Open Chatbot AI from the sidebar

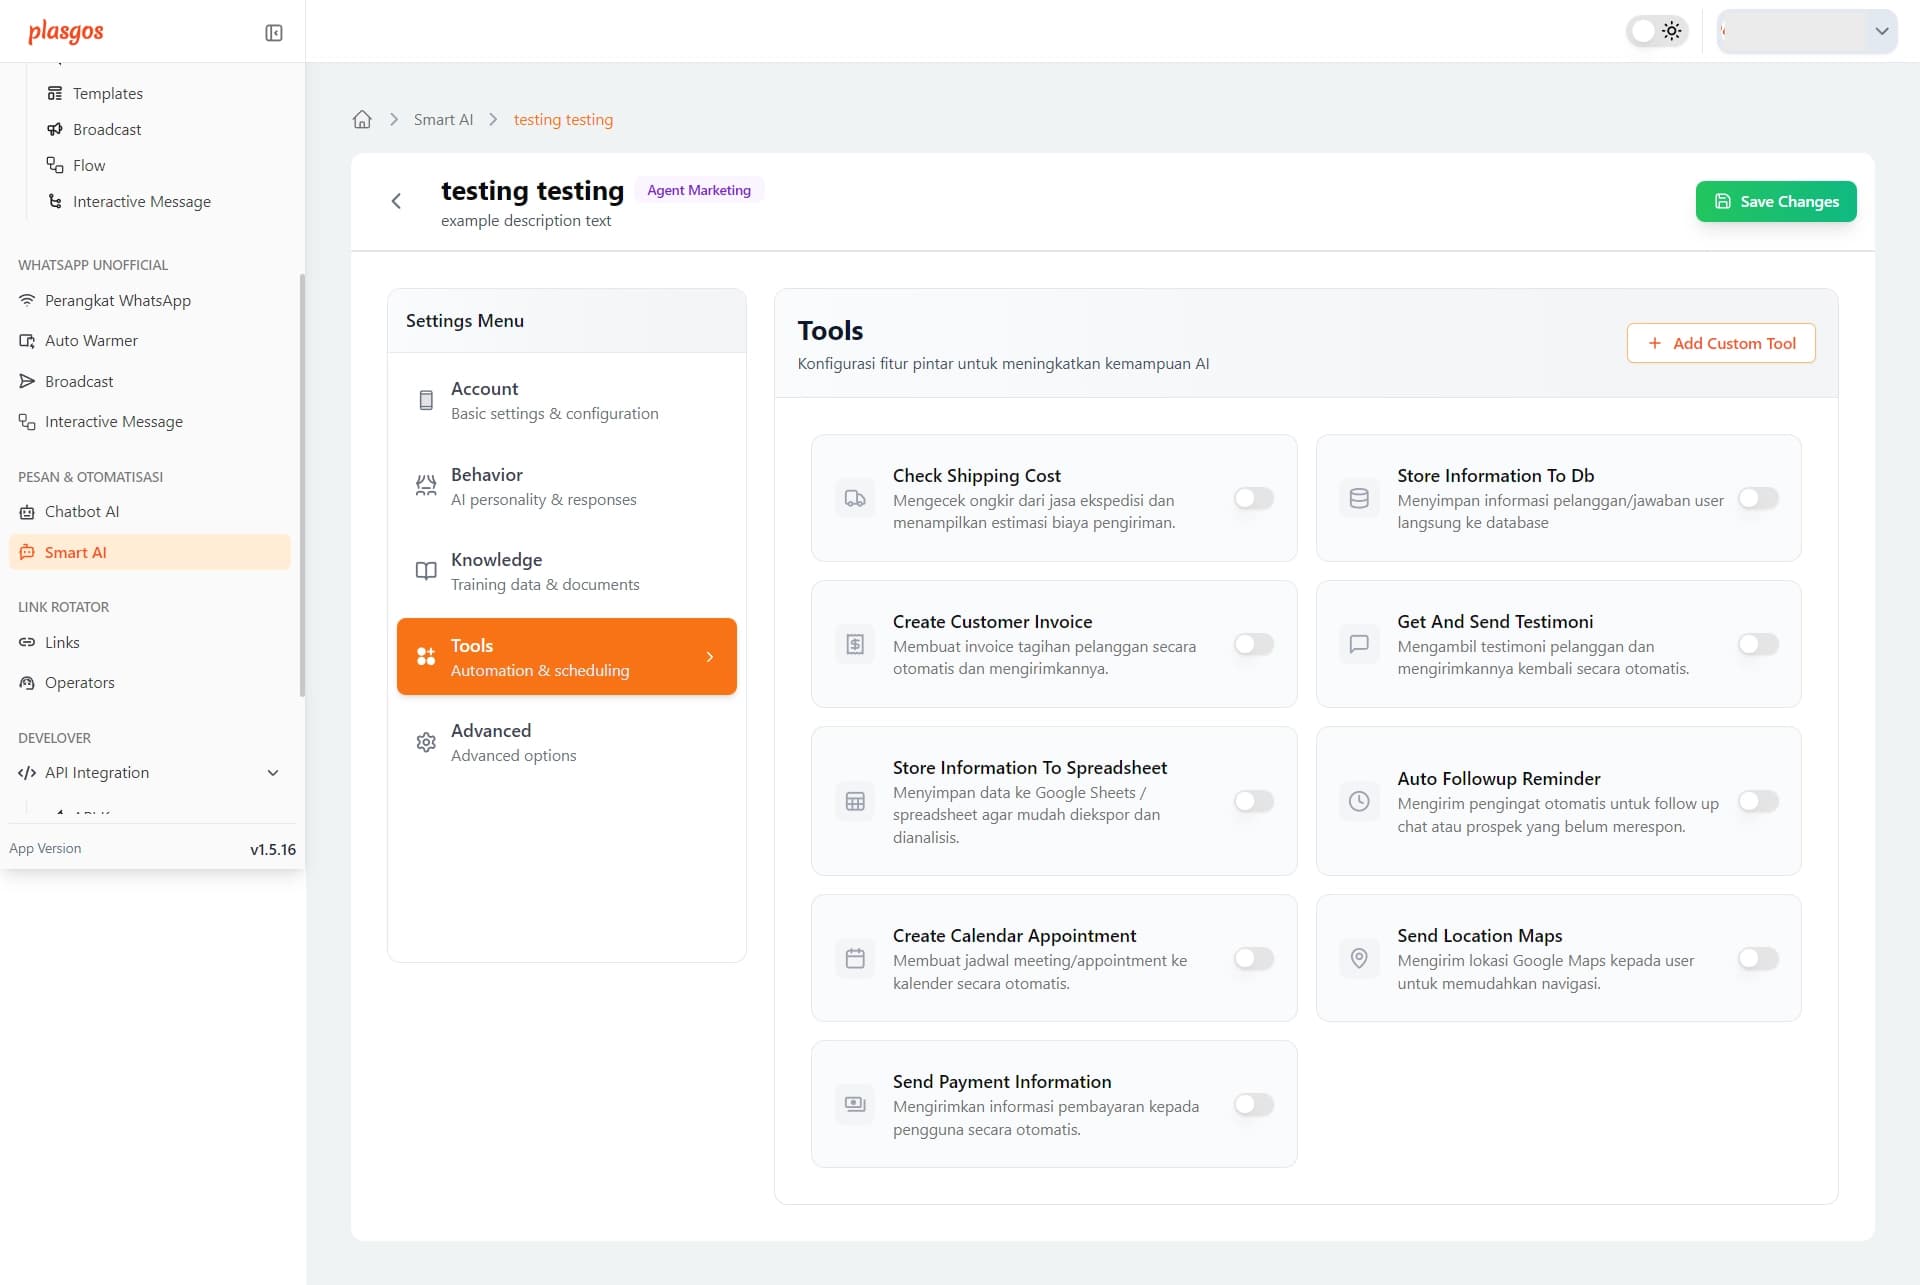click(x=80, y=511)
